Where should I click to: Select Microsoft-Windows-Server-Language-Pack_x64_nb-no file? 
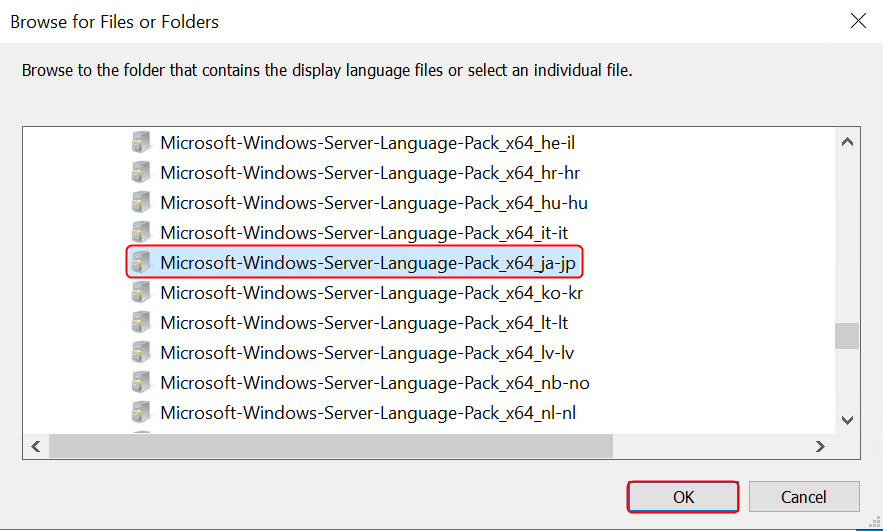click(374, 383)
